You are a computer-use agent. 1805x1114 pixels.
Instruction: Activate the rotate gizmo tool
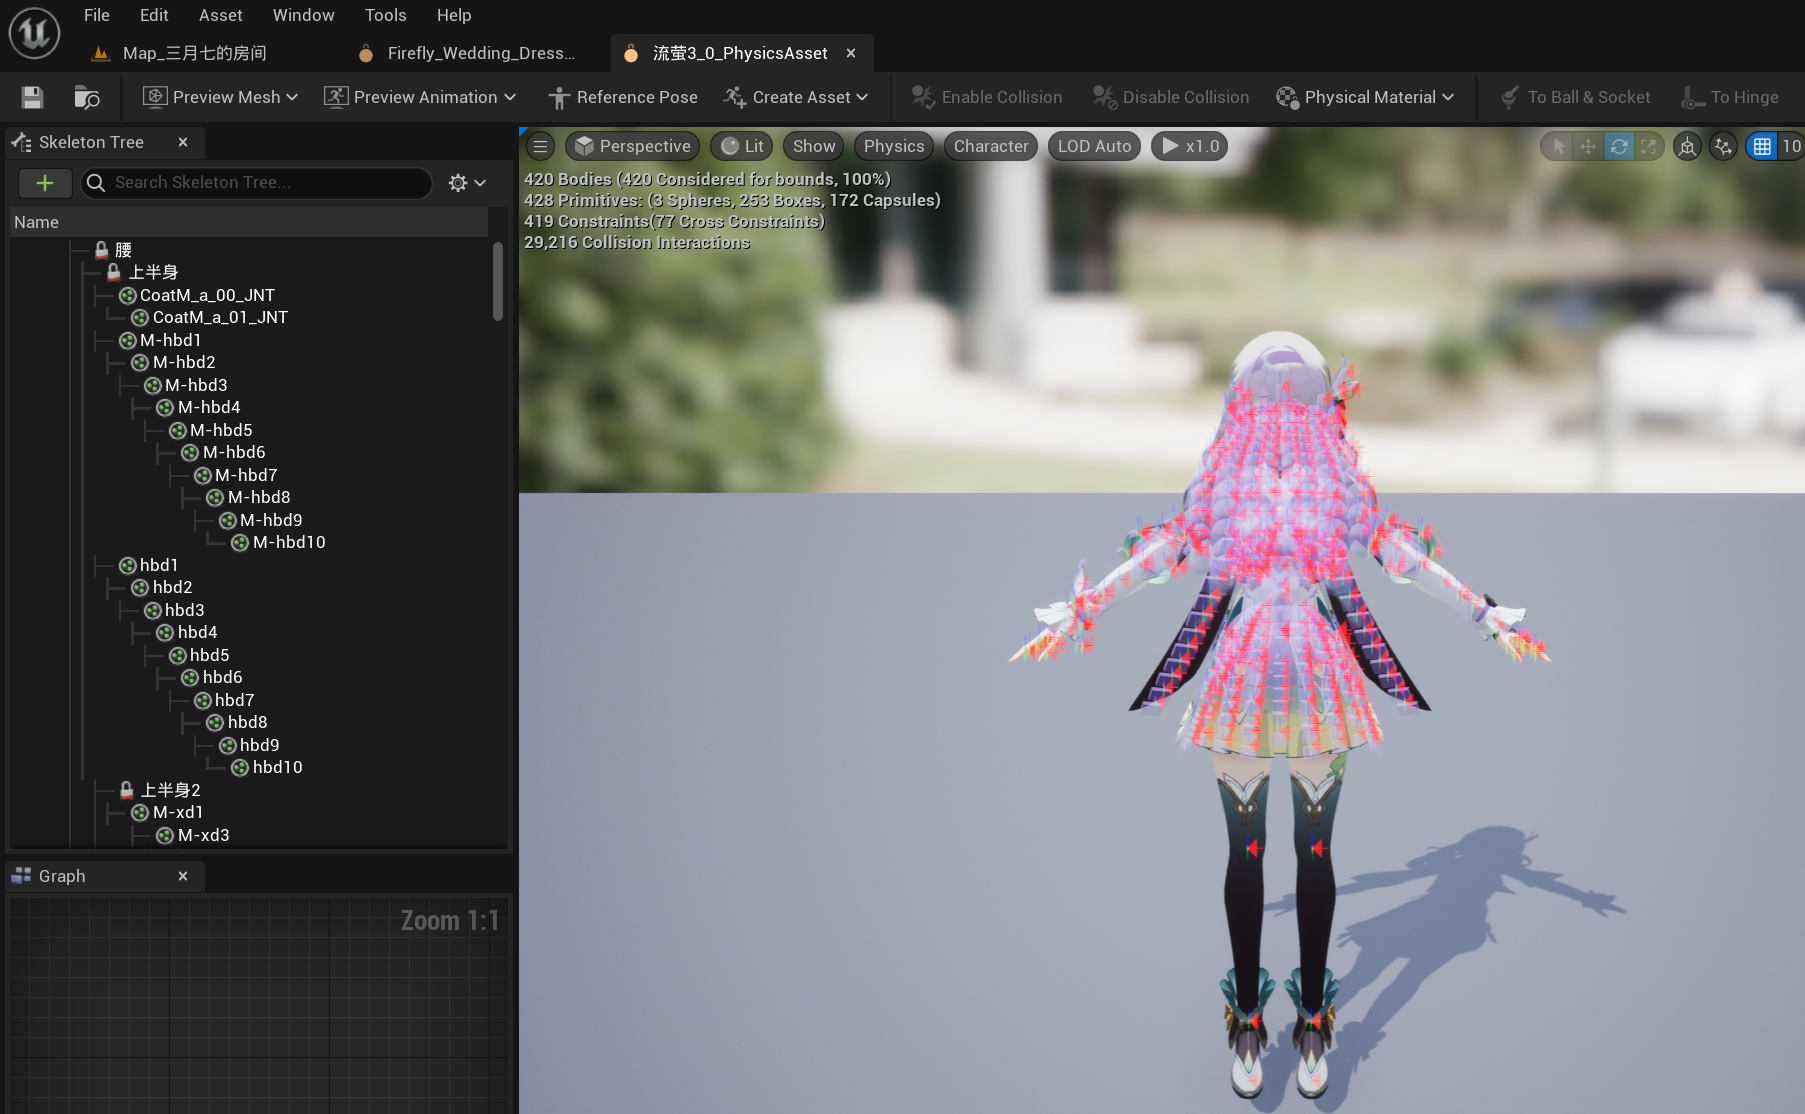(x=1618, y=147)
